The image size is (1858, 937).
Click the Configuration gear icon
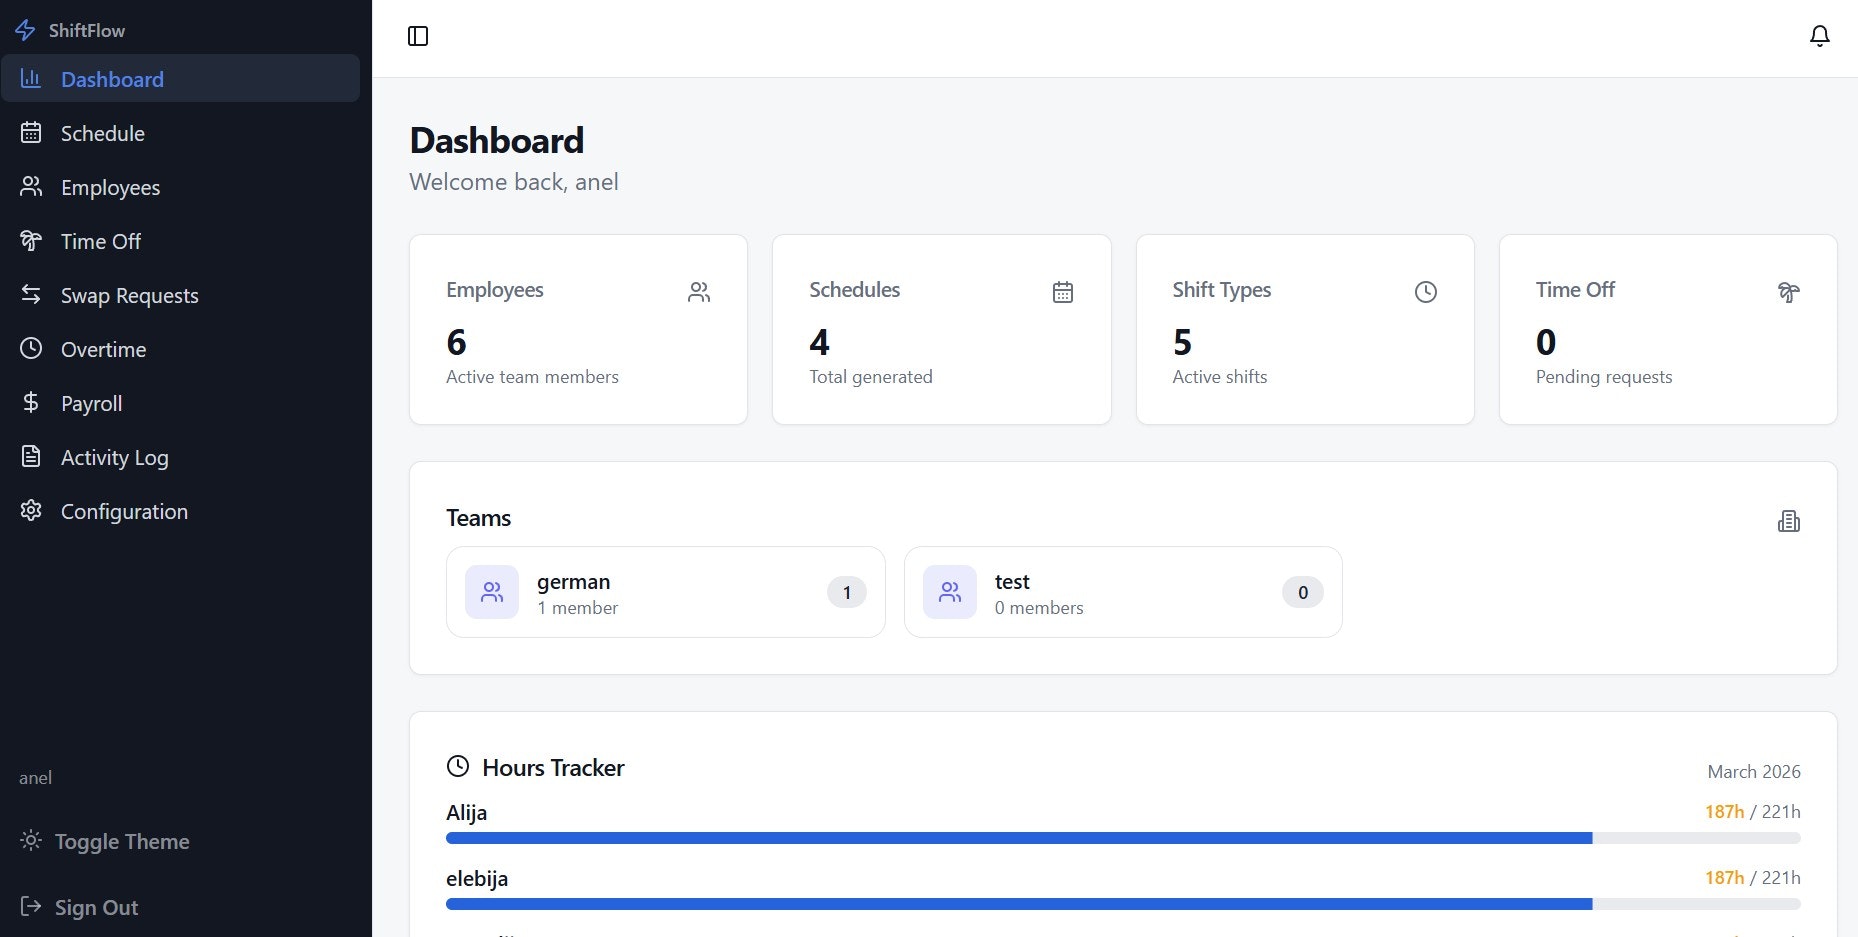pos(31,510)
